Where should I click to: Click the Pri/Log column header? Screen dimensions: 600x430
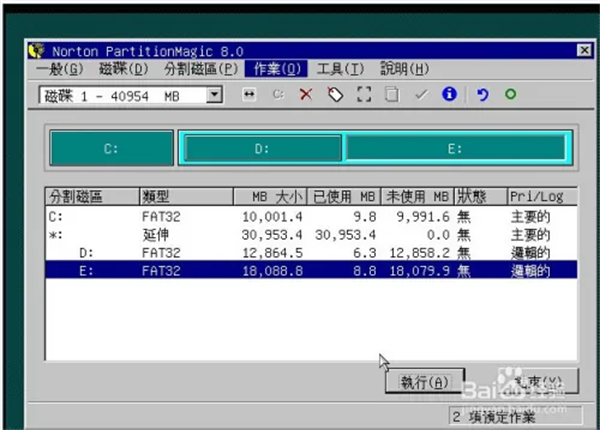click(x=542, y=197)
